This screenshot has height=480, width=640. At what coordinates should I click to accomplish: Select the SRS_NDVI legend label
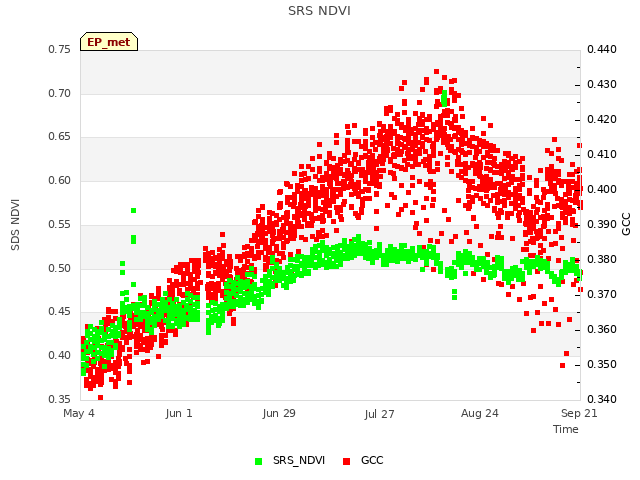(299, 460)
